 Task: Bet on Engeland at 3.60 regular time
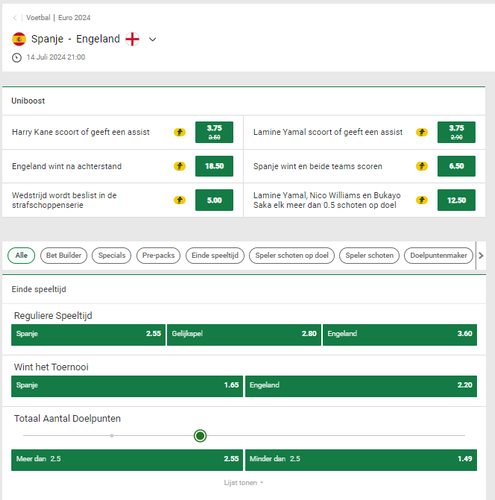(400, 335)
